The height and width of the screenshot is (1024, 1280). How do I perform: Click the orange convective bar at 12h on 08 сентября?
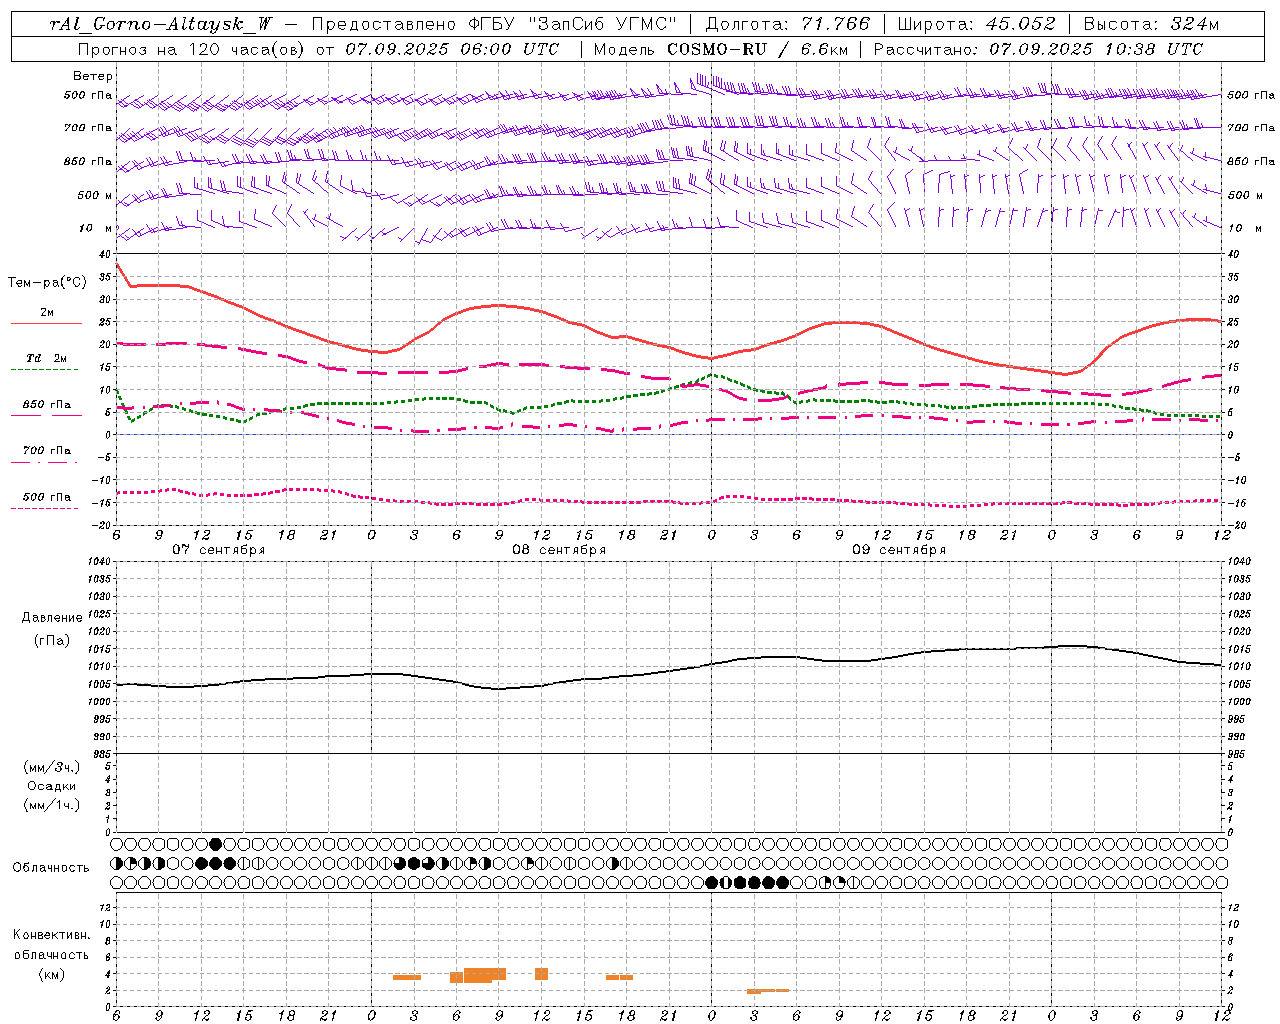(x=541, y=974)
